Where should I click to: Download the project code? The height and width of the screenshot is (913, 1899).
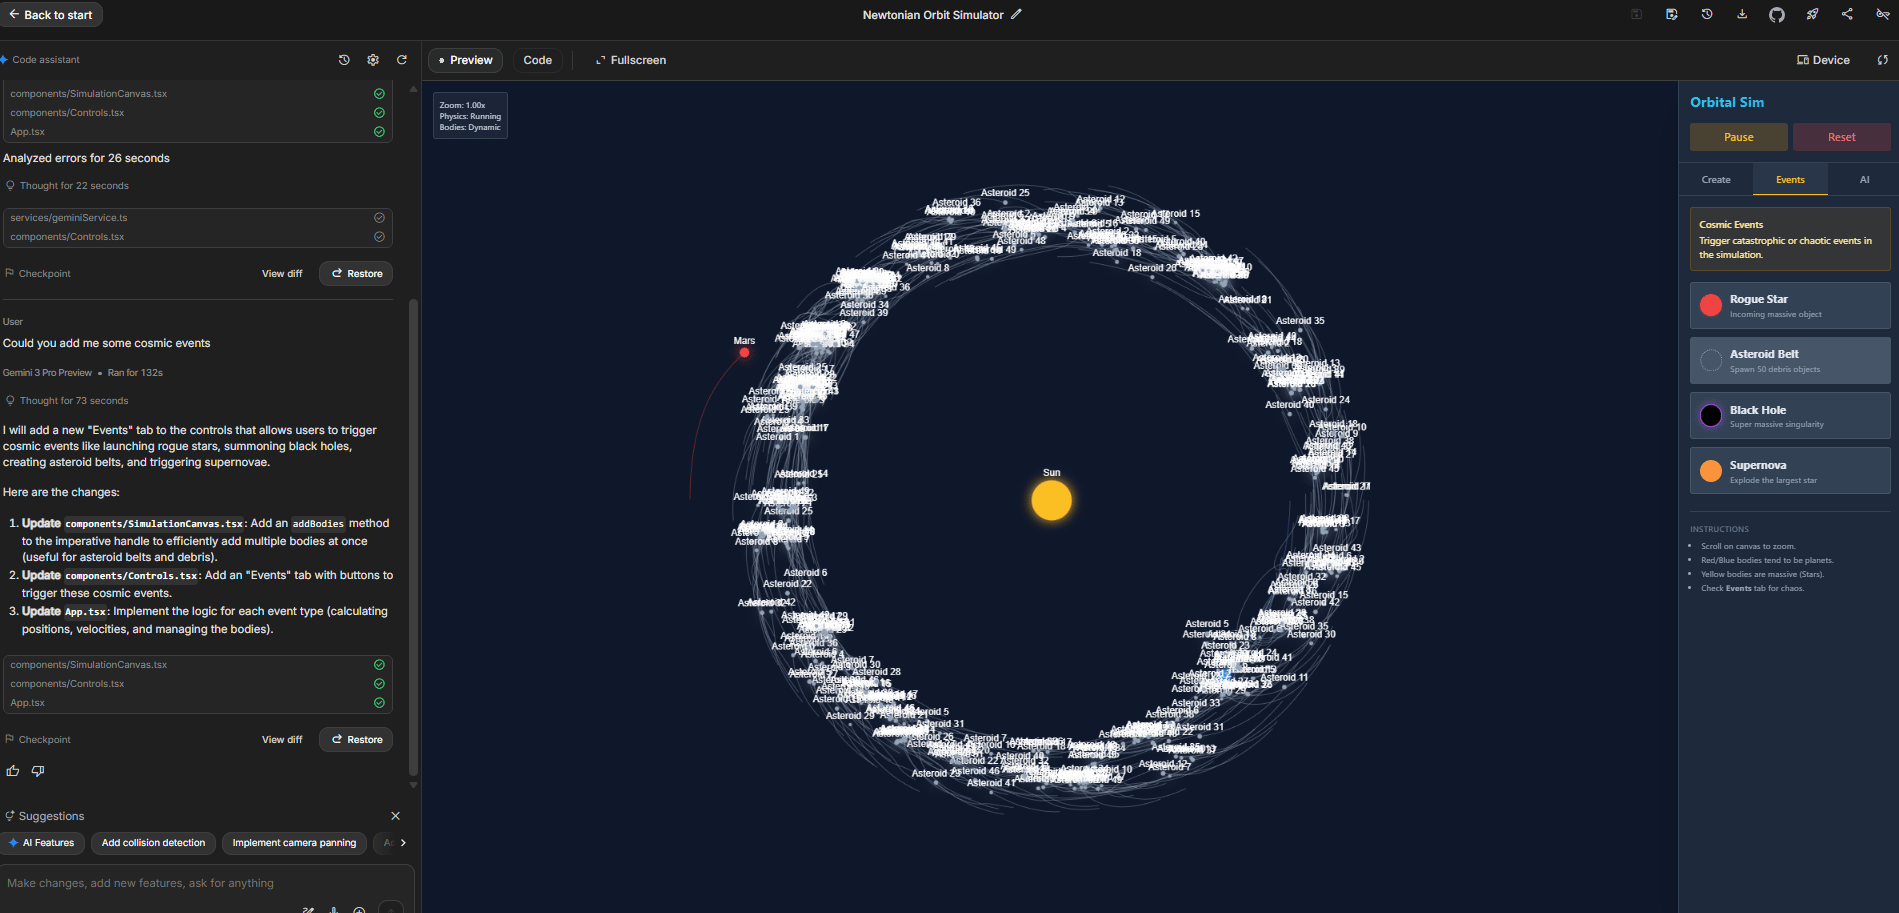pyautogui.click(x=1741, y=14)
